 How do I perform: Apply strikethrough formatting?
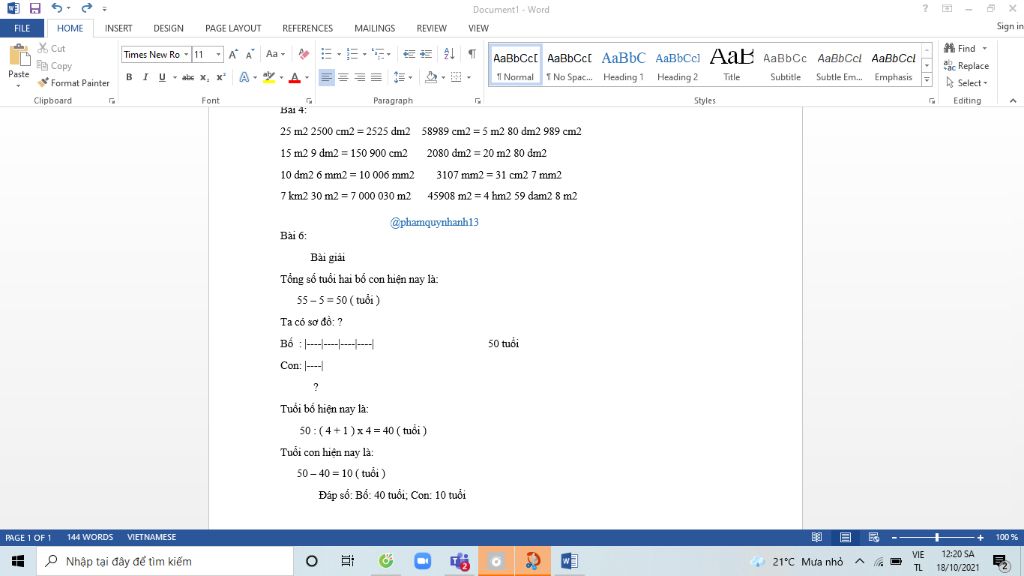click(187, 77)
